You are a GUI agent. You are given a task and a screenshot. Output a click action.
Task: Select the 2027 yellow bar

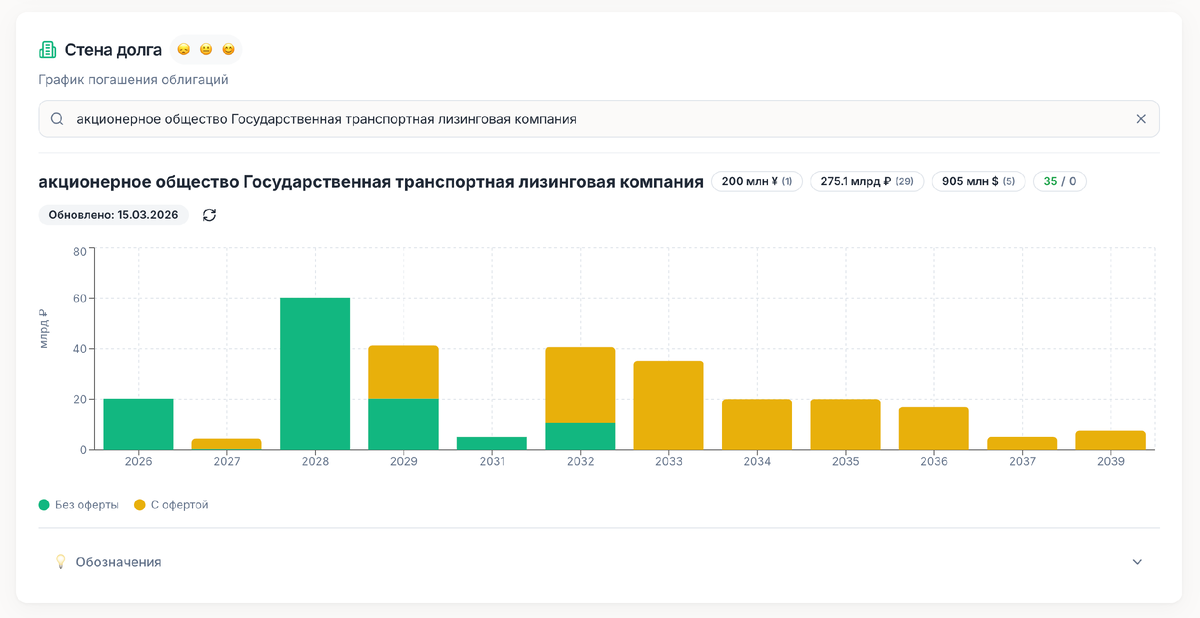click(x=226, y=444)
